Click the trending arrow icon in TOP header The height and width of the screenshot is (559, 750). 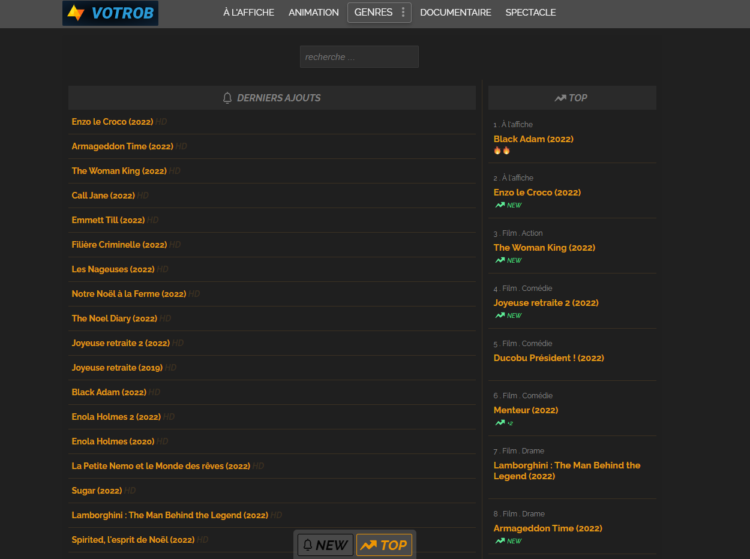(x=560, y=98)
